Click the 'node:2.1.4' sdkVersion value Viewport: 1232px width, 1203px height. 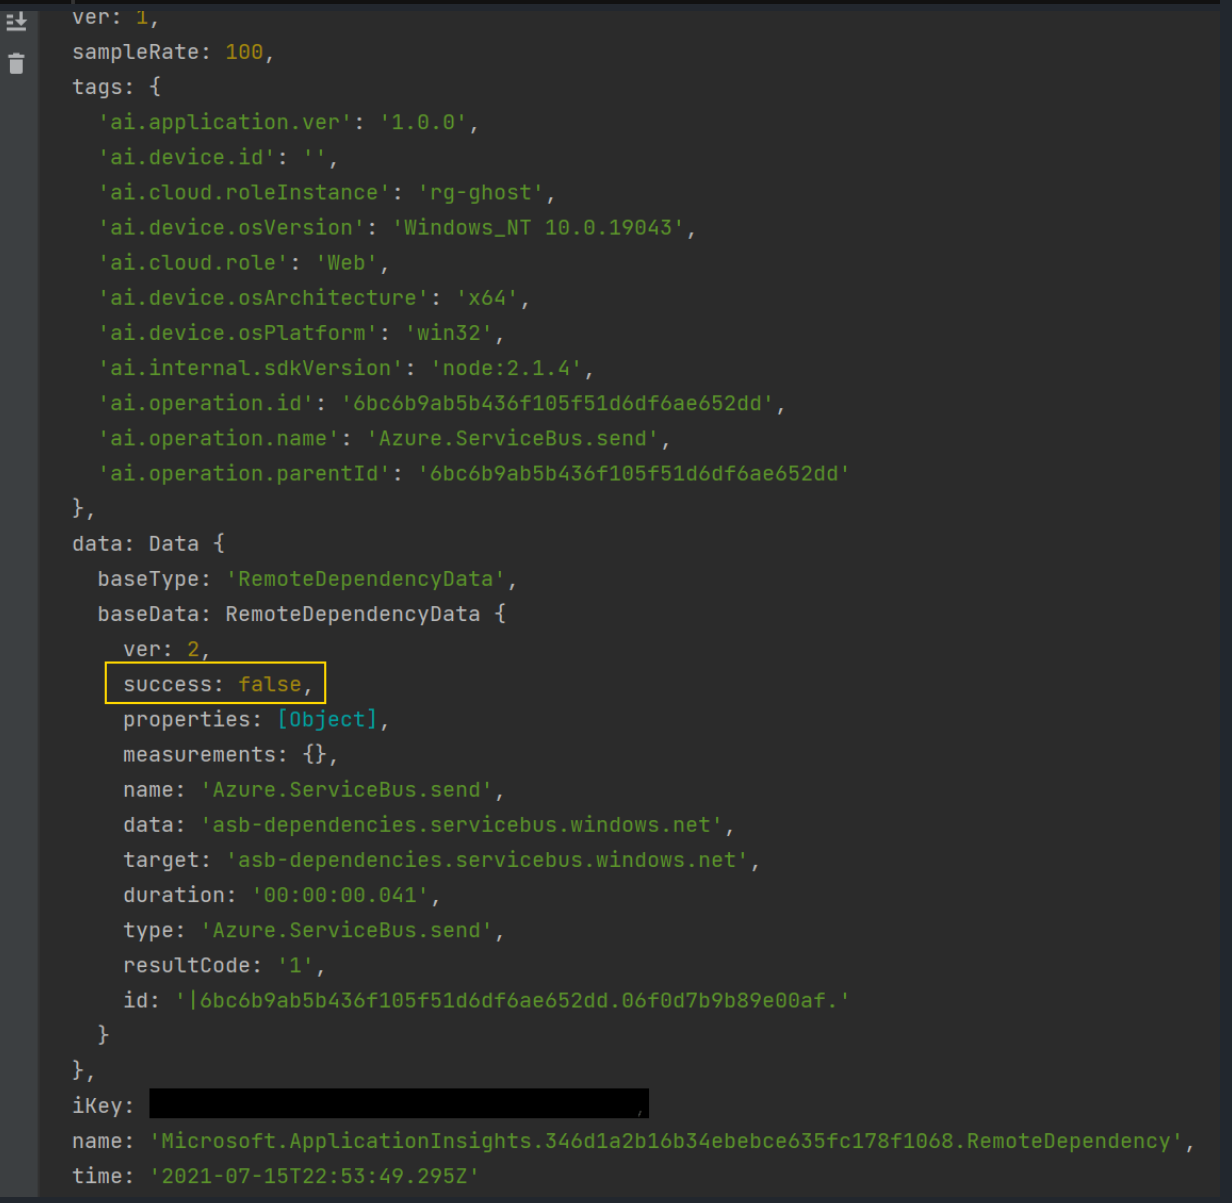pos(506,368)
